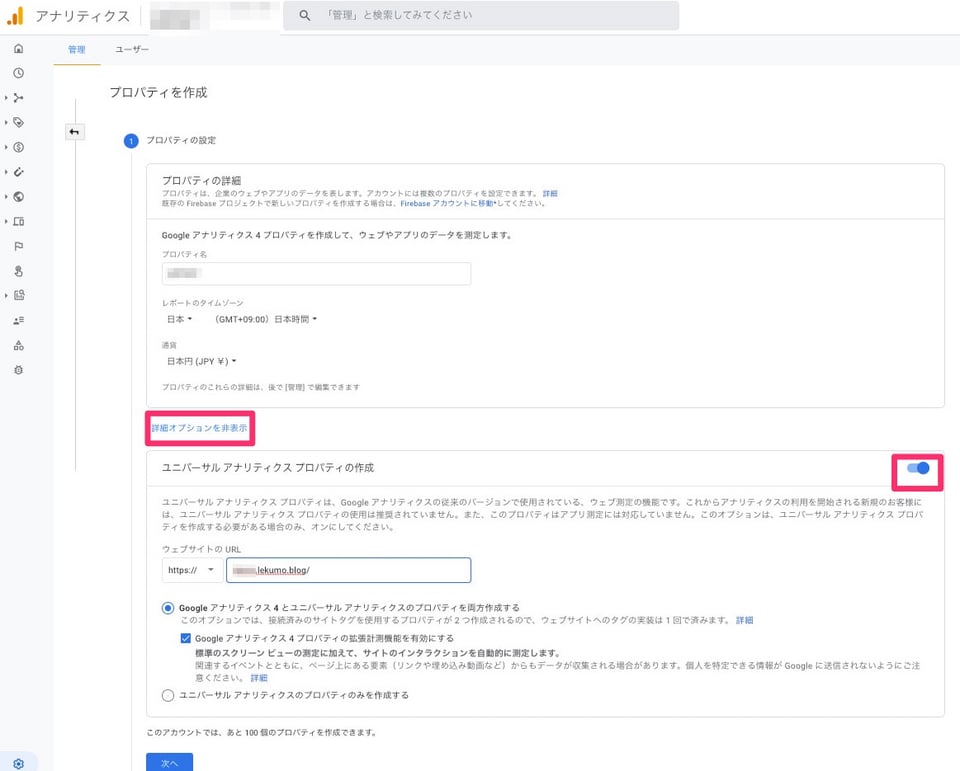960x771 pixels.
Task: Open the bug (debug) sidebar icon
Action: click(19, 370)
